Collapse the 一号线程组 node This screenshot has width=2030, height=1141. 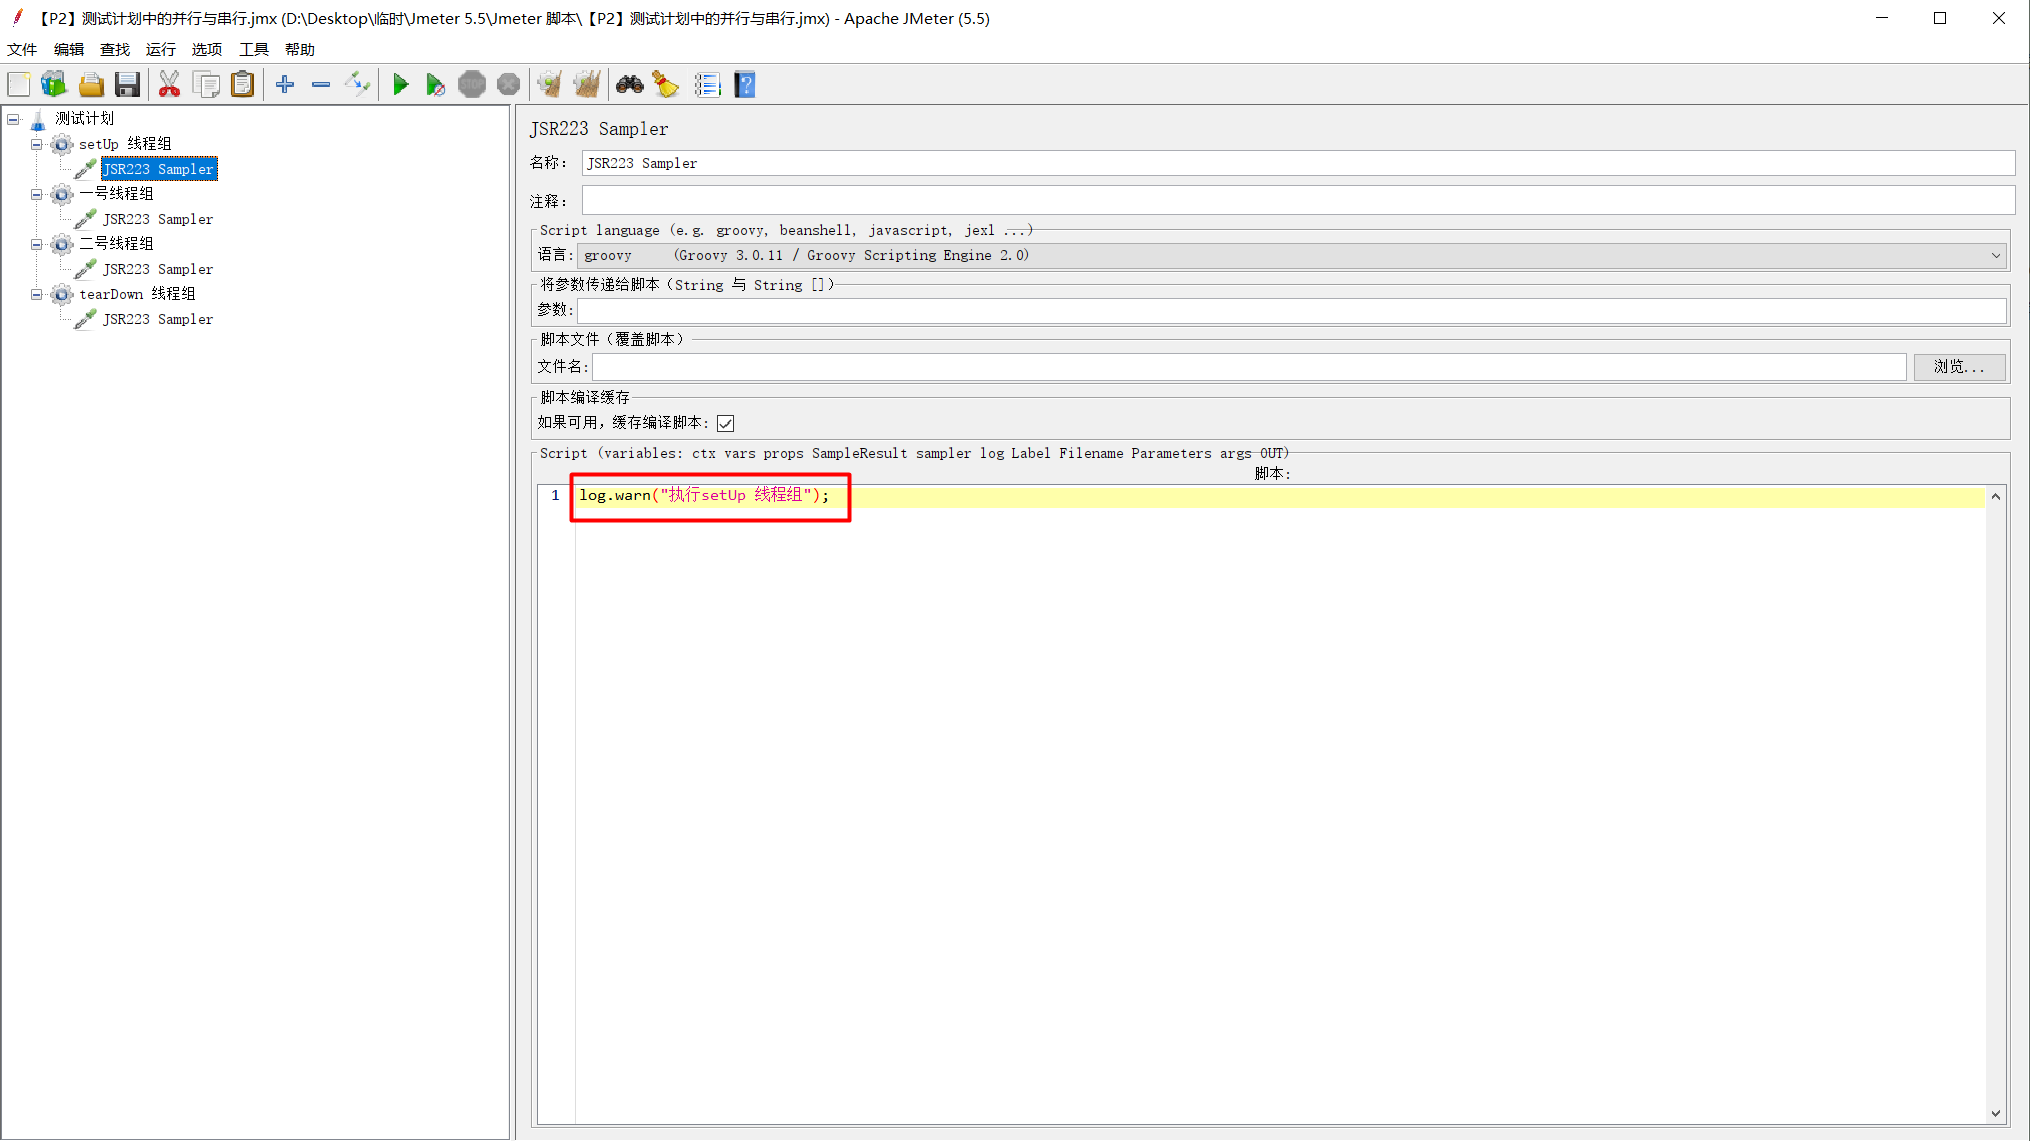37,194
